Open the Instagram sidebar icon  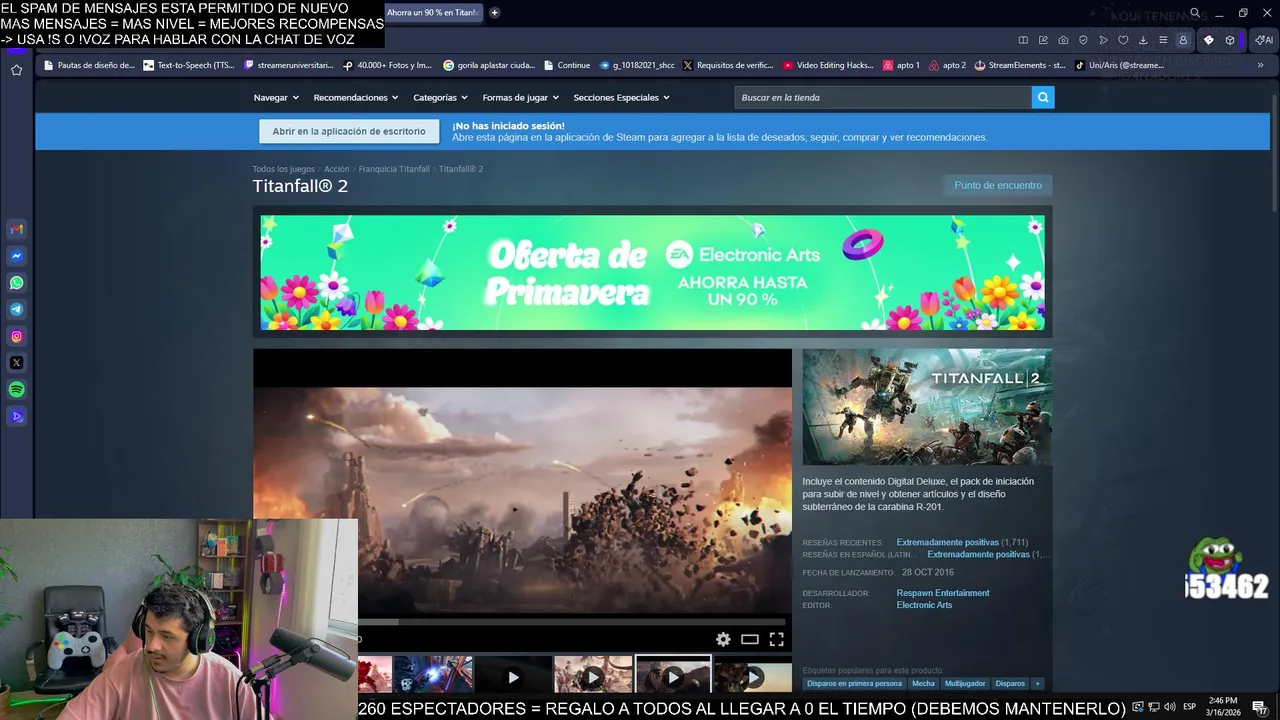[x=16, y=337]
